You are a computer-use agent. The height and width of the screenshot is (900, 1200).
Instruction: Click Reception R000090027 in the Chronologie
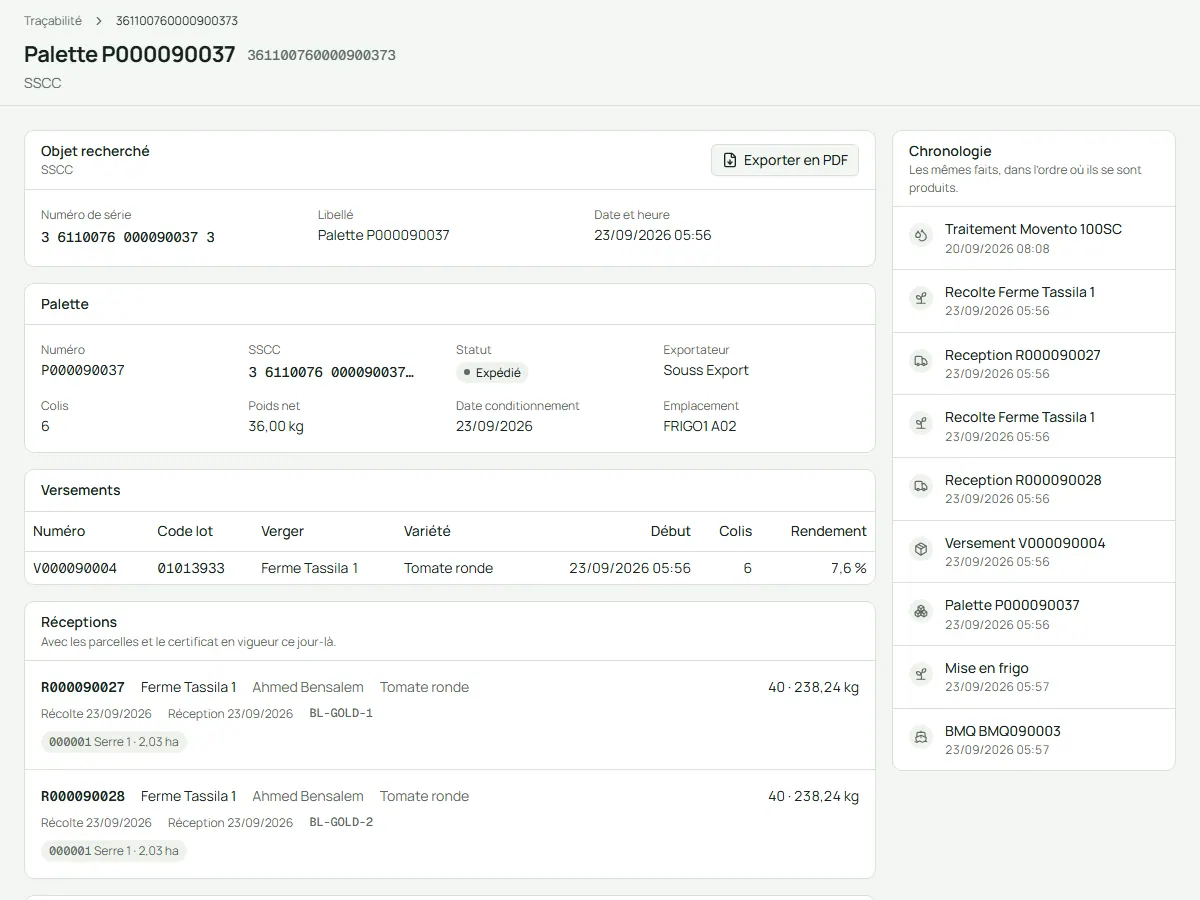(x=1034, y=364)
